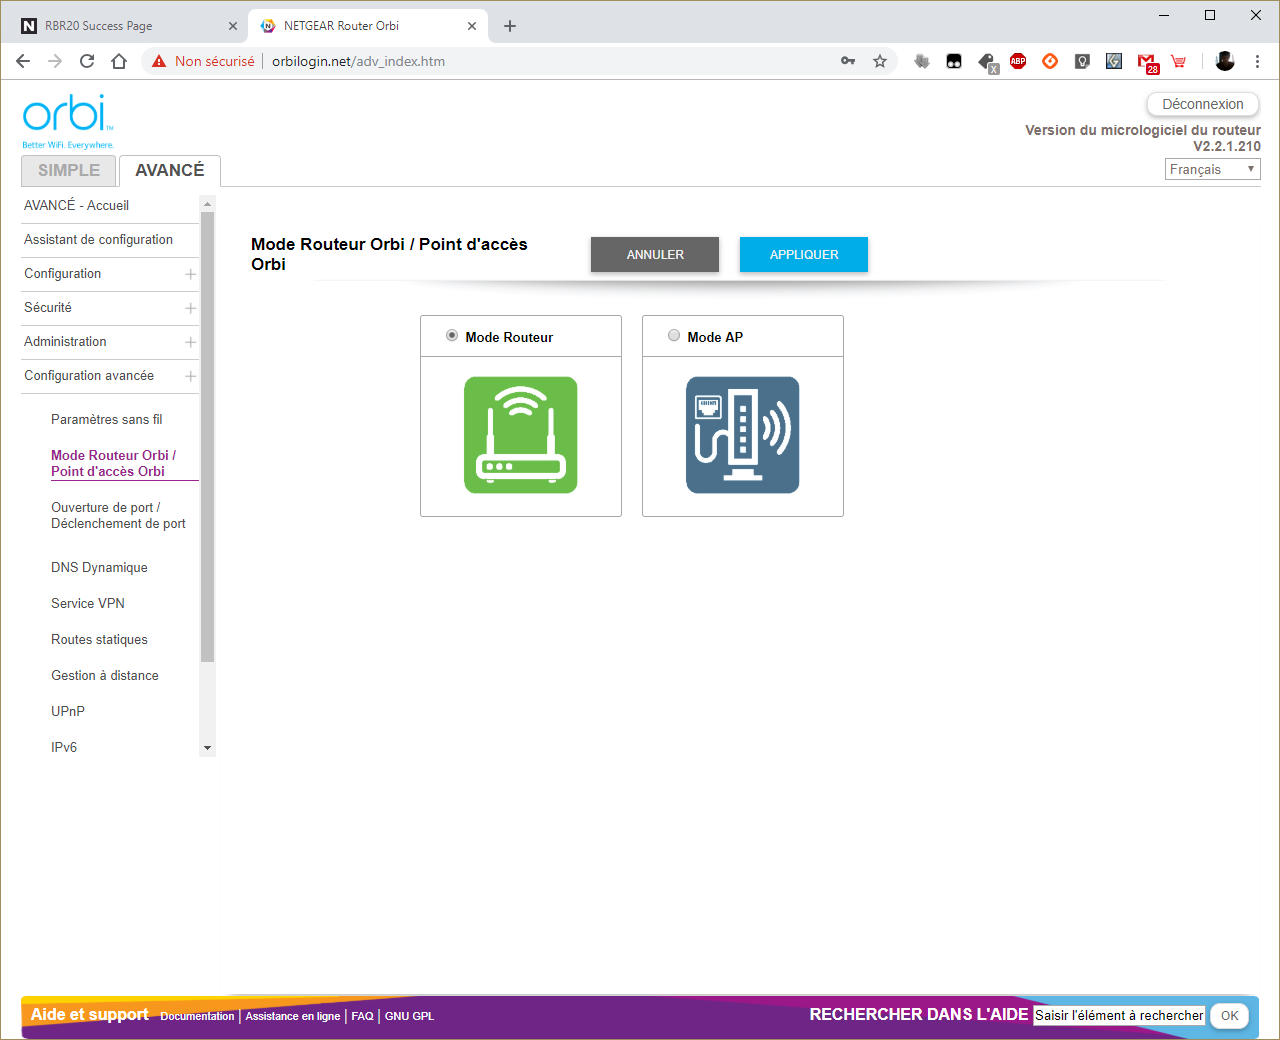This screenshot has height=1040, width=1280.
Task: Switch to the AVANCÉ tab
Action: point(170,171)
